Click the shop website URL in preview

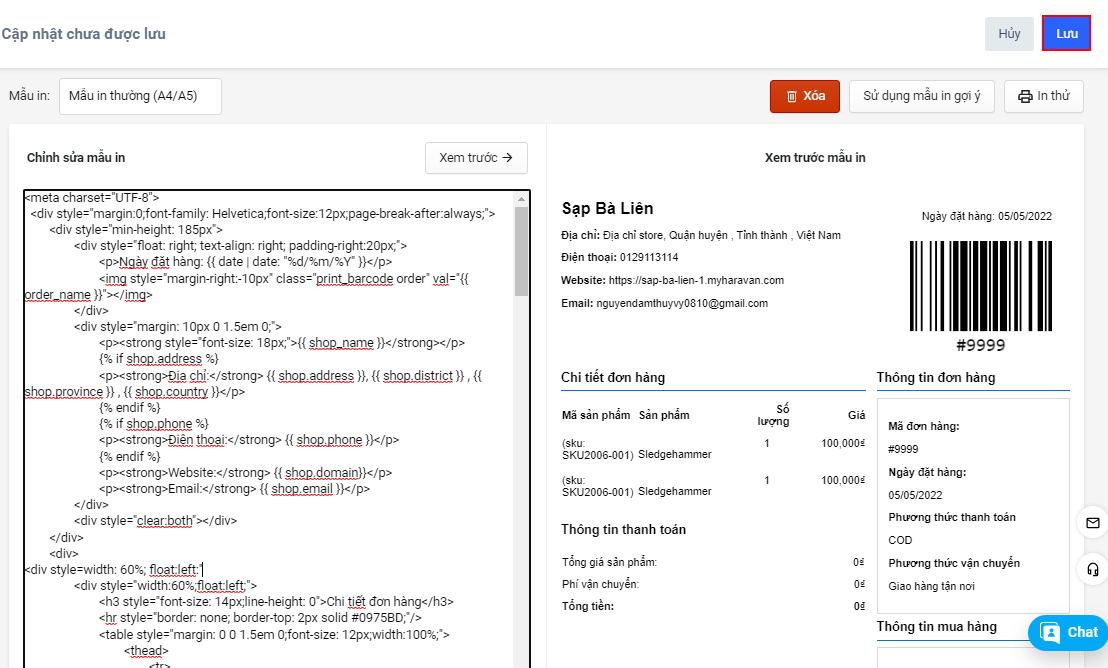[696, 280]
